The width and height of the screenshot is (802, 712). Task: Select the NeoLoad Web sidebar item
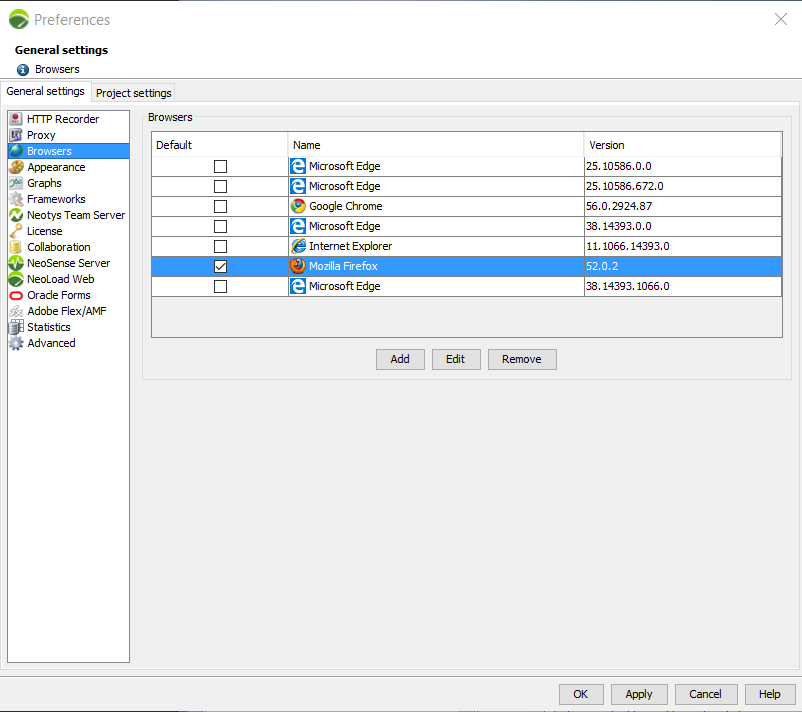click(60, 279)
